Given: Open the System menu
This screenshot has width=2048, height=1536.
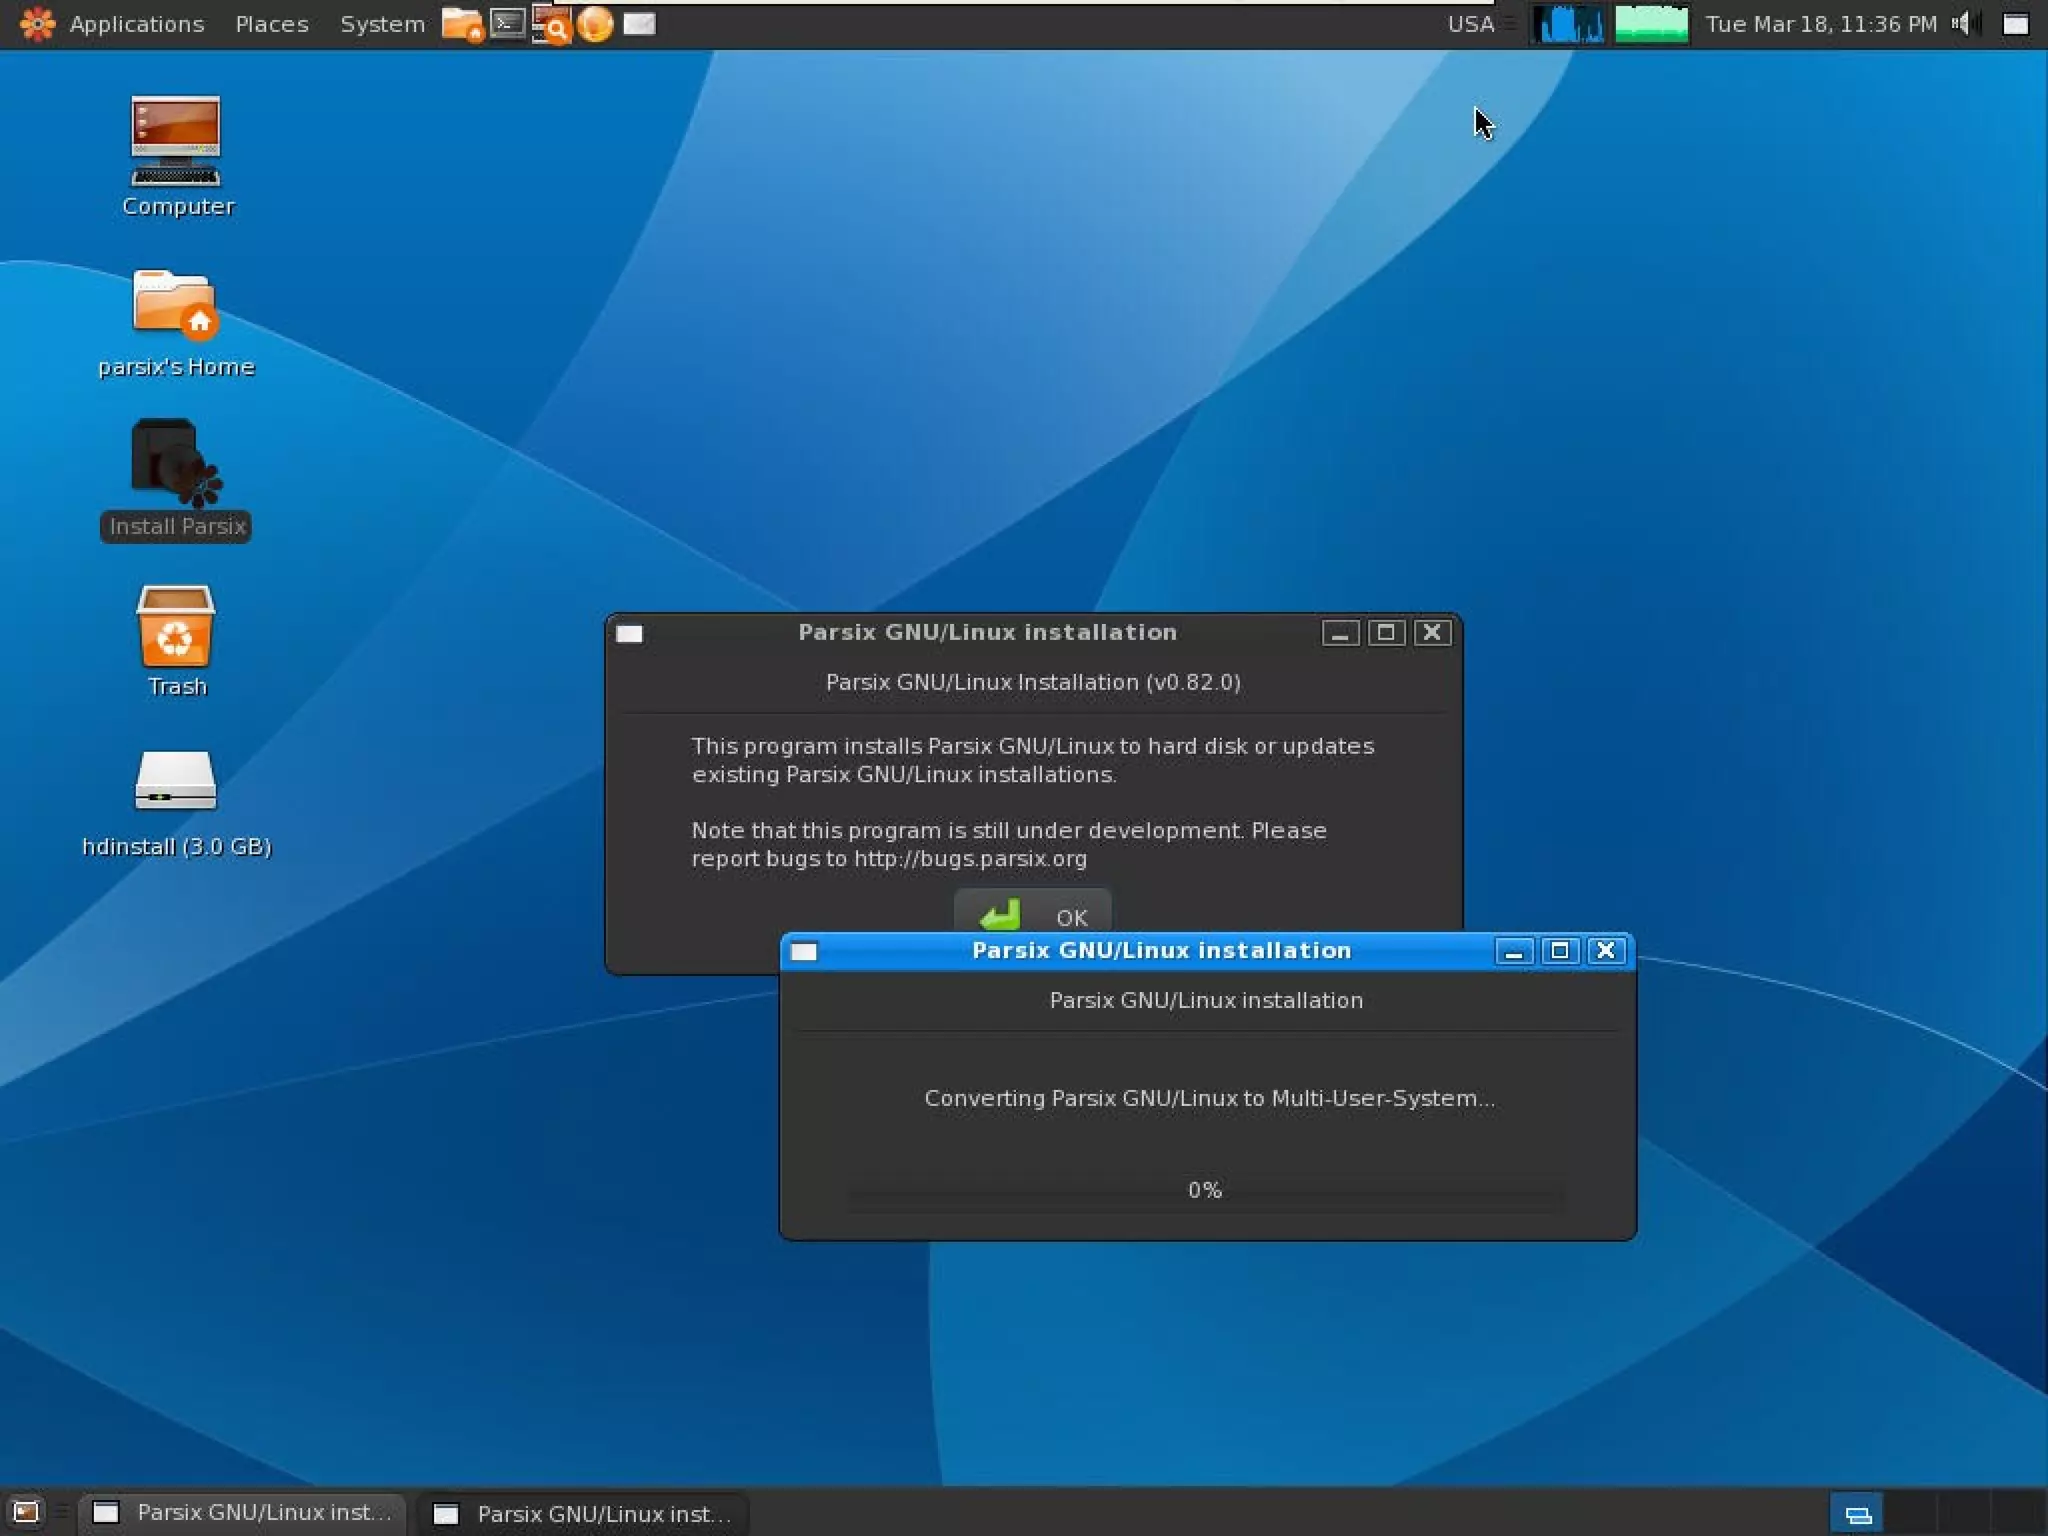Looking at the screenshot, I should click(x=382, y=24).
